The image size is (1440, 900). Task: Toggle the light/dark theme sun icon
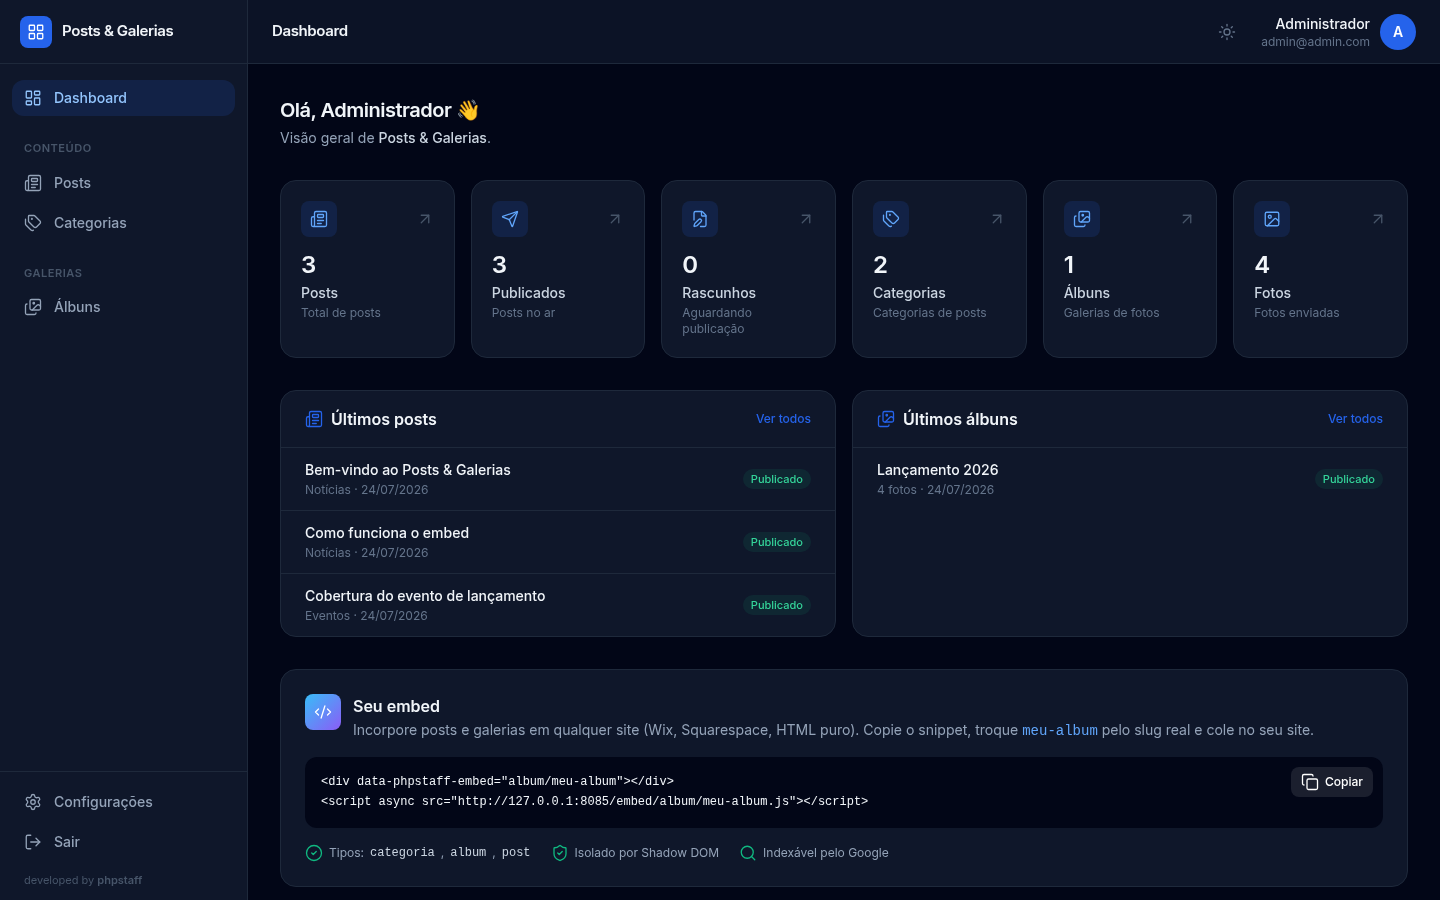1227,32
